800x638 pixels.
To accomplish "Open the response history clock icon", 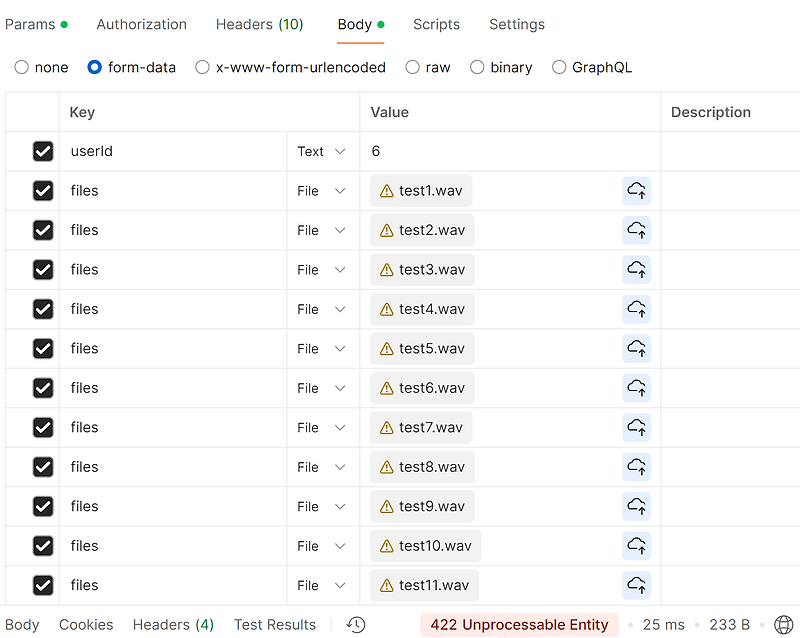I will (x=355, y=624).
